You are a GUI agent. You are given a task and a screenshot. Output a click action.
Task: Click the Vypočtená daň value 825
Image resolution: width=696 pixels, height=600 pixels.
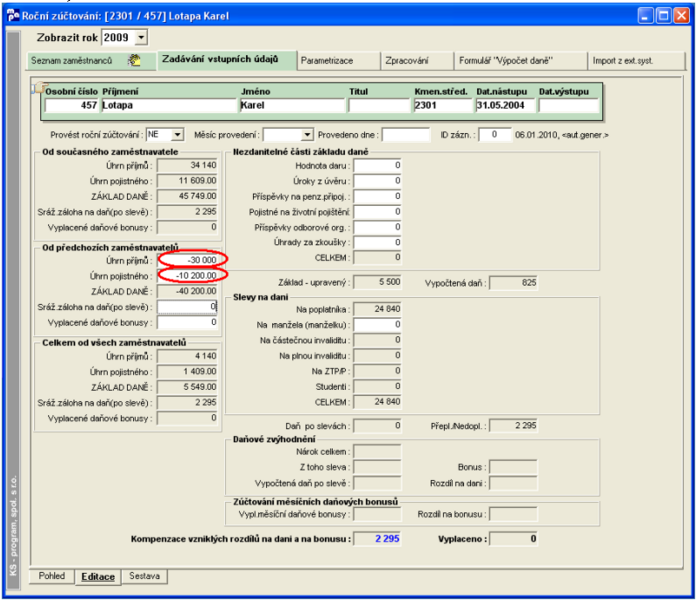(514, 283)
